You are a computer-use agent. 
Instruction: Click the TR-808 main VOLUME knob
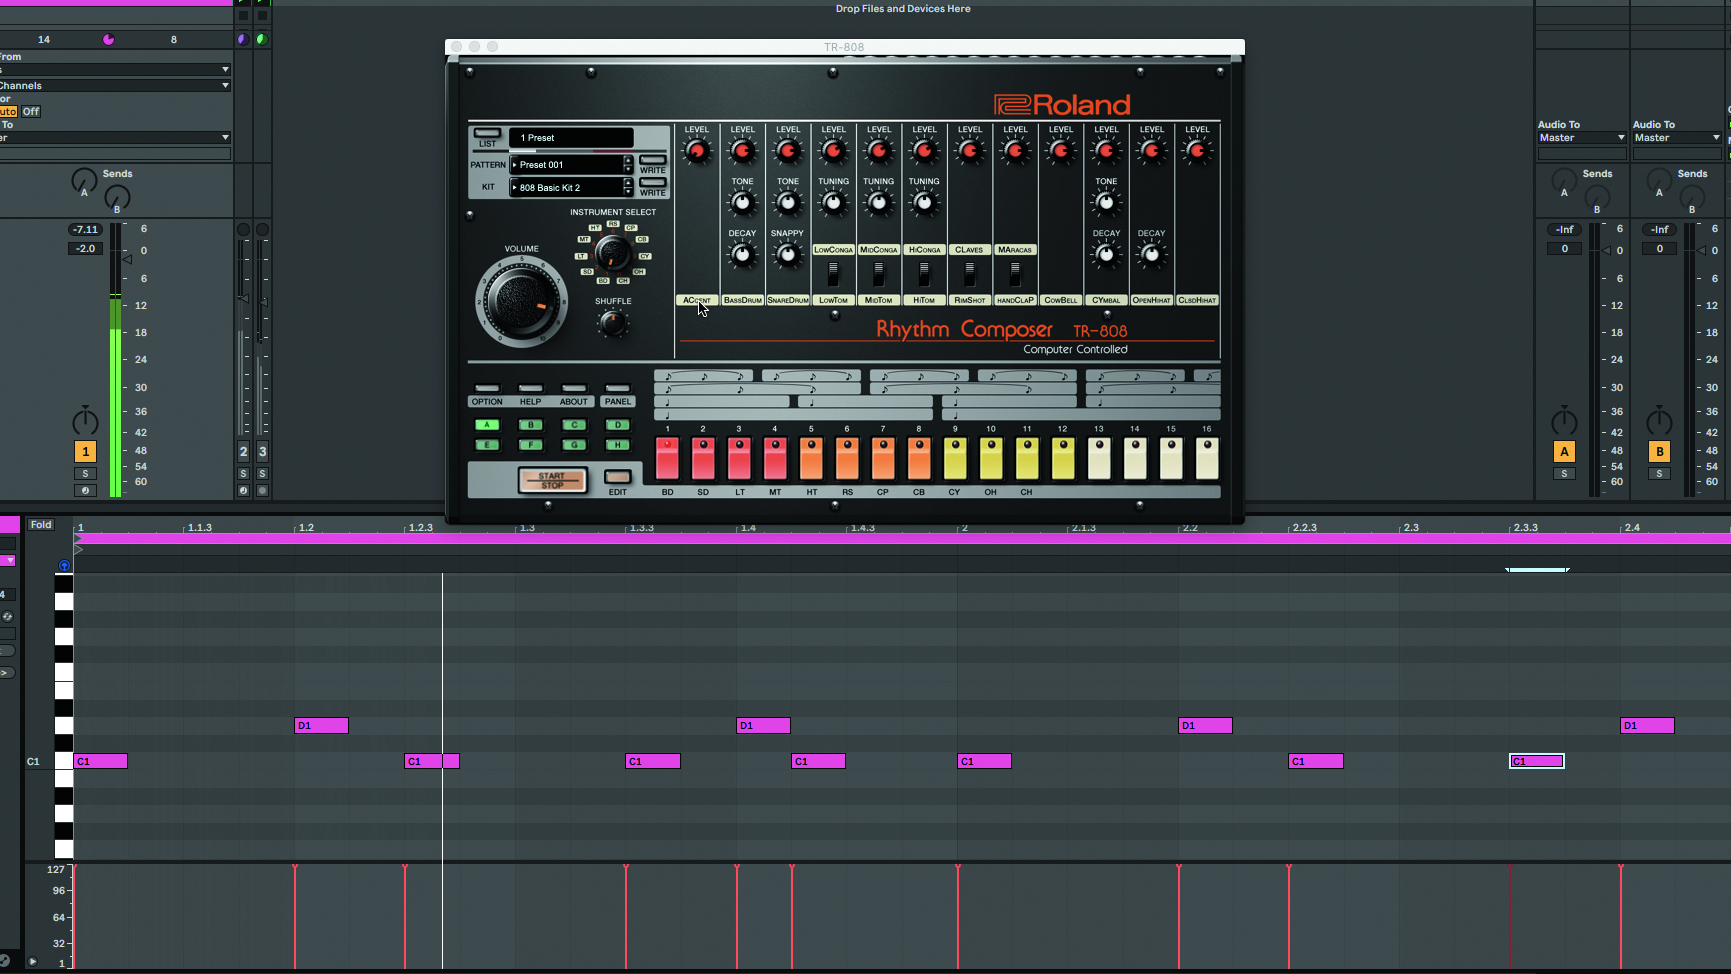click(x=521, y=301)
